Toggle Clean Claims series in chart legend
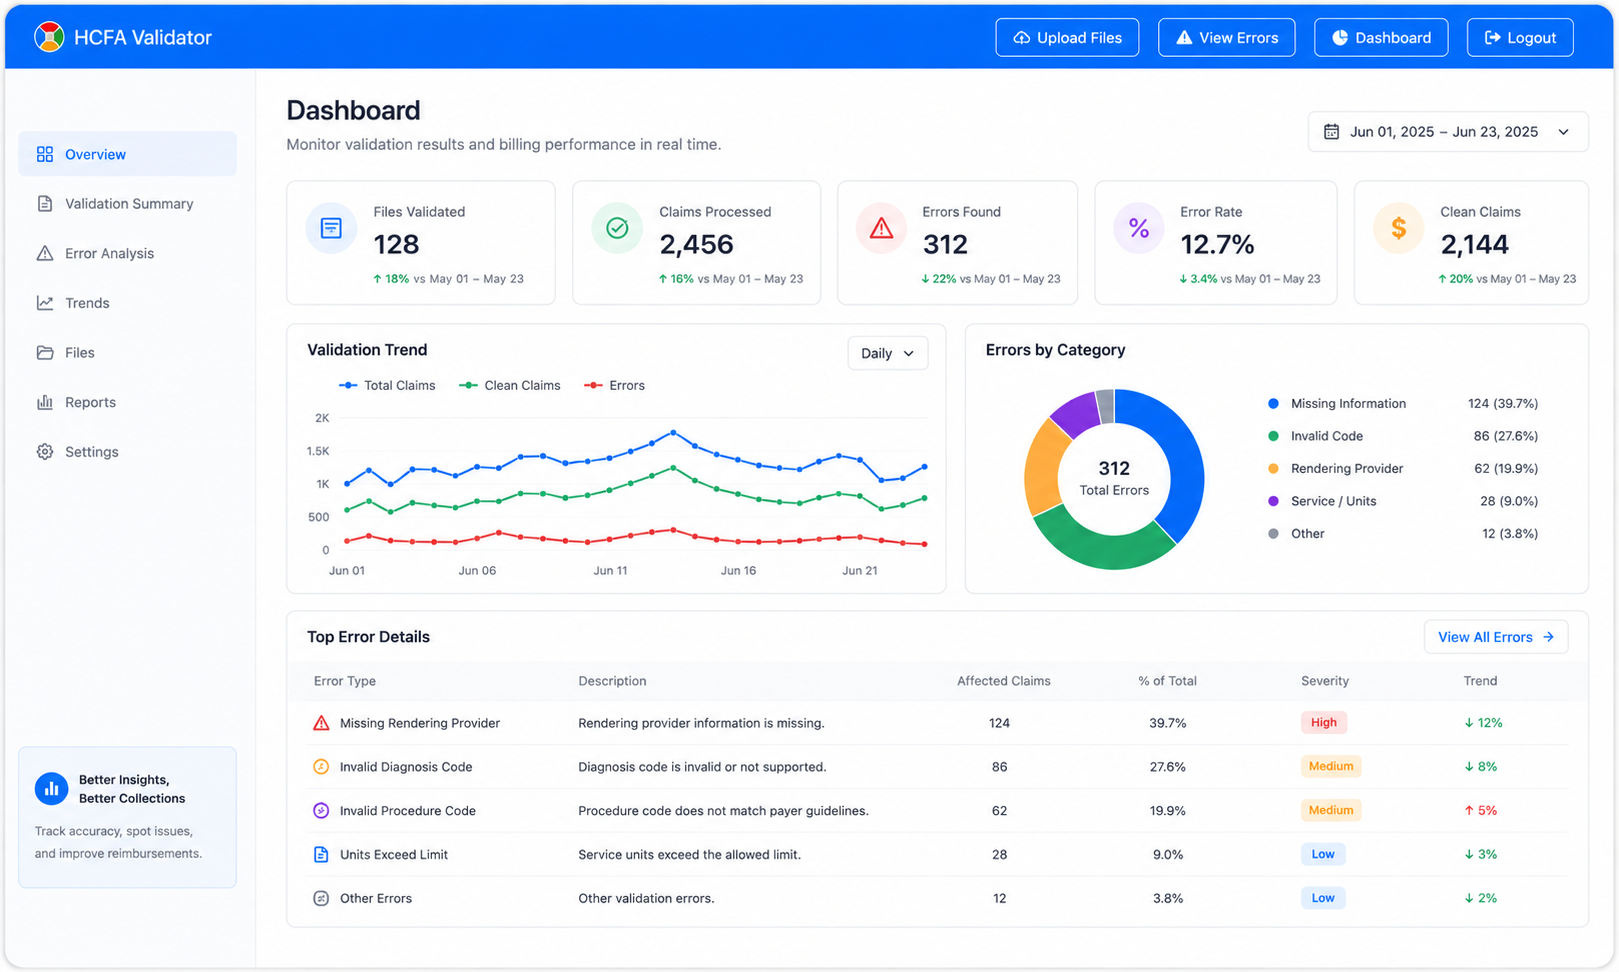1619x972 pixels. pyautogui.click(x=509, y=385)
